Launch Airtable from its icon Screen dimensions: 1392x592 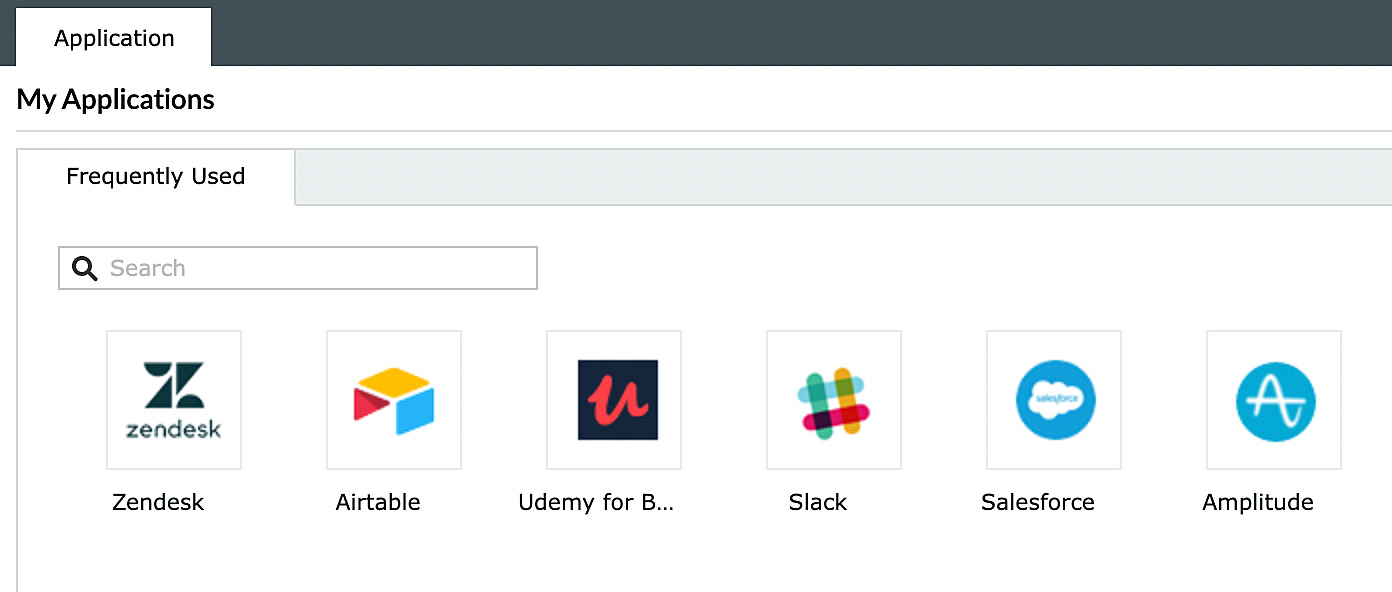click(x=393, y=399)
